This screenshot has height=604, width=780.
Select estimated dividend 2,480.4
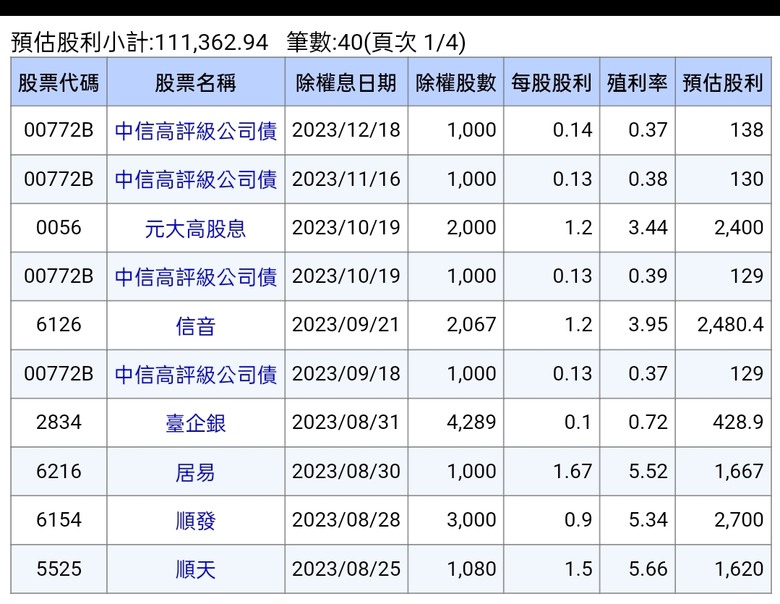(730, 325)
